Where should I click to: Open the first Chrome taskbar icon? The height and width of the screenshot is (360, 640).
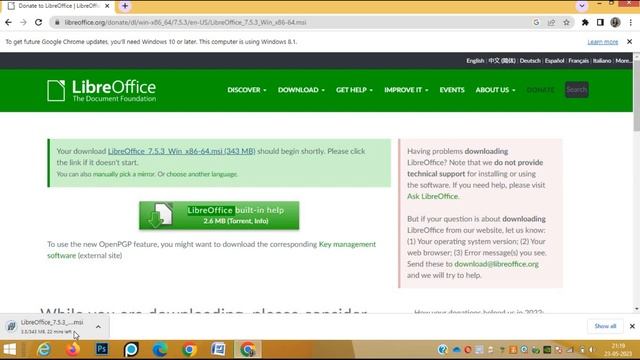pyautogui.click(x=189, y=349)
